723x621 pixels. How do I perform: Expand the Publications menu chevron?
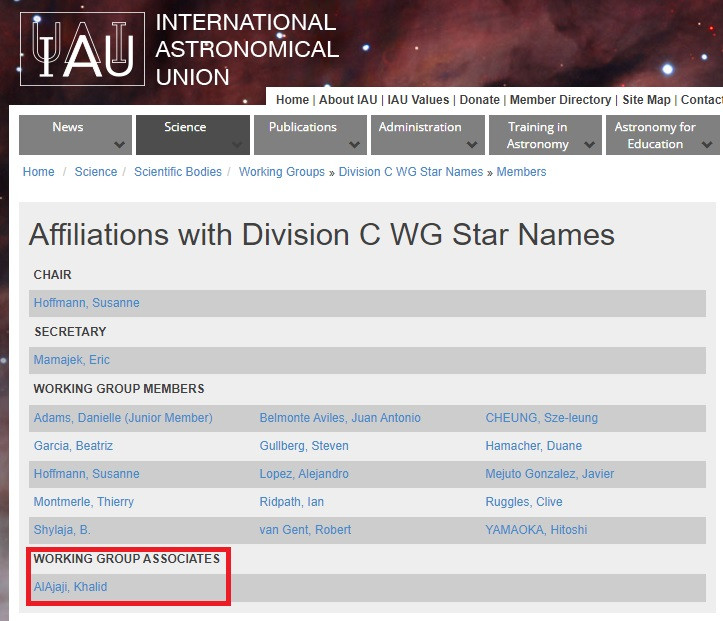click(x=354, y=145)
